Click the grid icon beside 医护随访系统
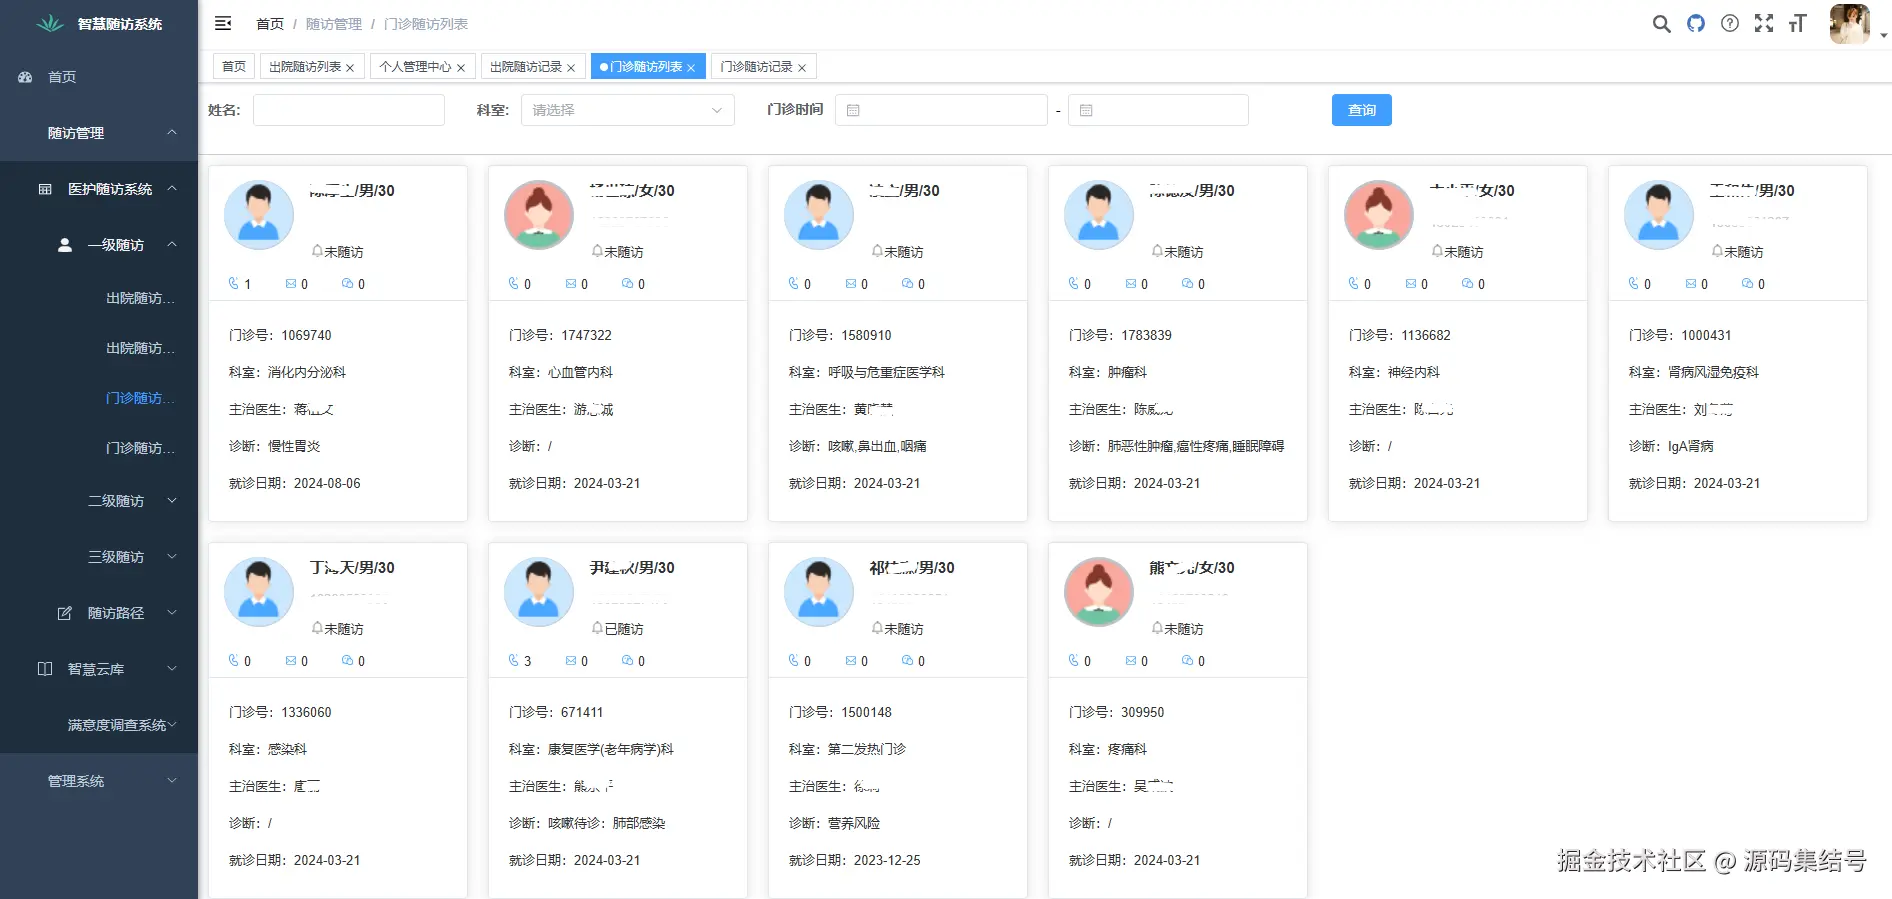 (x=45, y=189)
